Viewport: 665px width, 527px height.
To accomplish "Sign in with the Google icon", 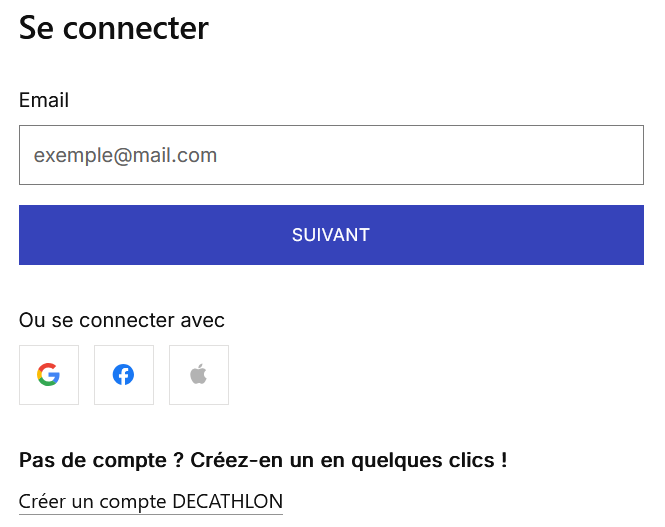I will pos(49,375).
